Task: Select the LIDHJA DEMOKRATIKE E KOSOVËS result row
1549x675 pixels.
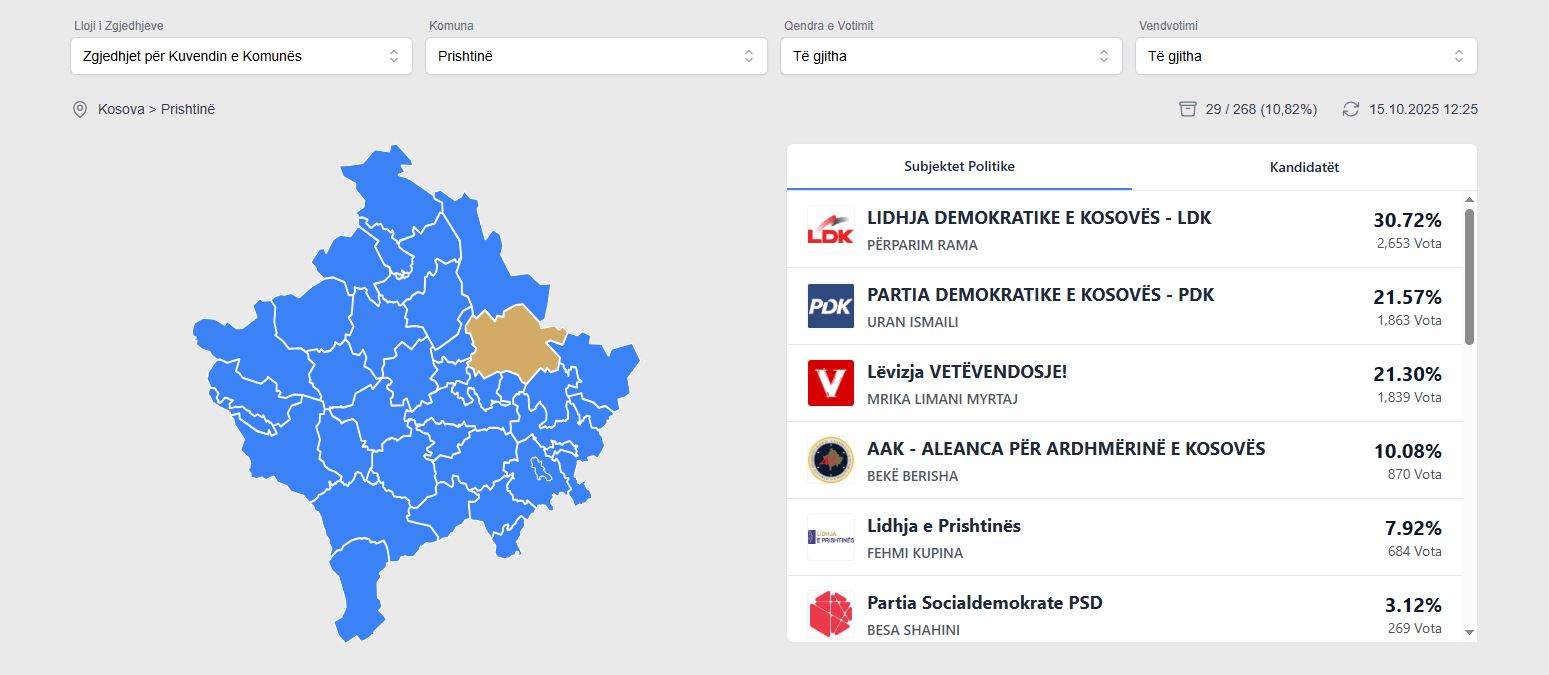Action: coord(1100,229)
